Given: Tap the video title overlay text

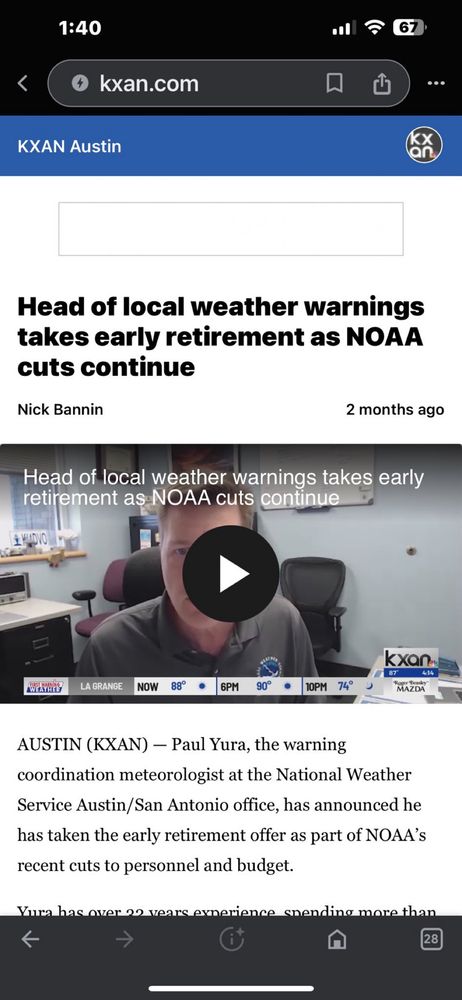Looking at the screenshot, I should 223,488.
